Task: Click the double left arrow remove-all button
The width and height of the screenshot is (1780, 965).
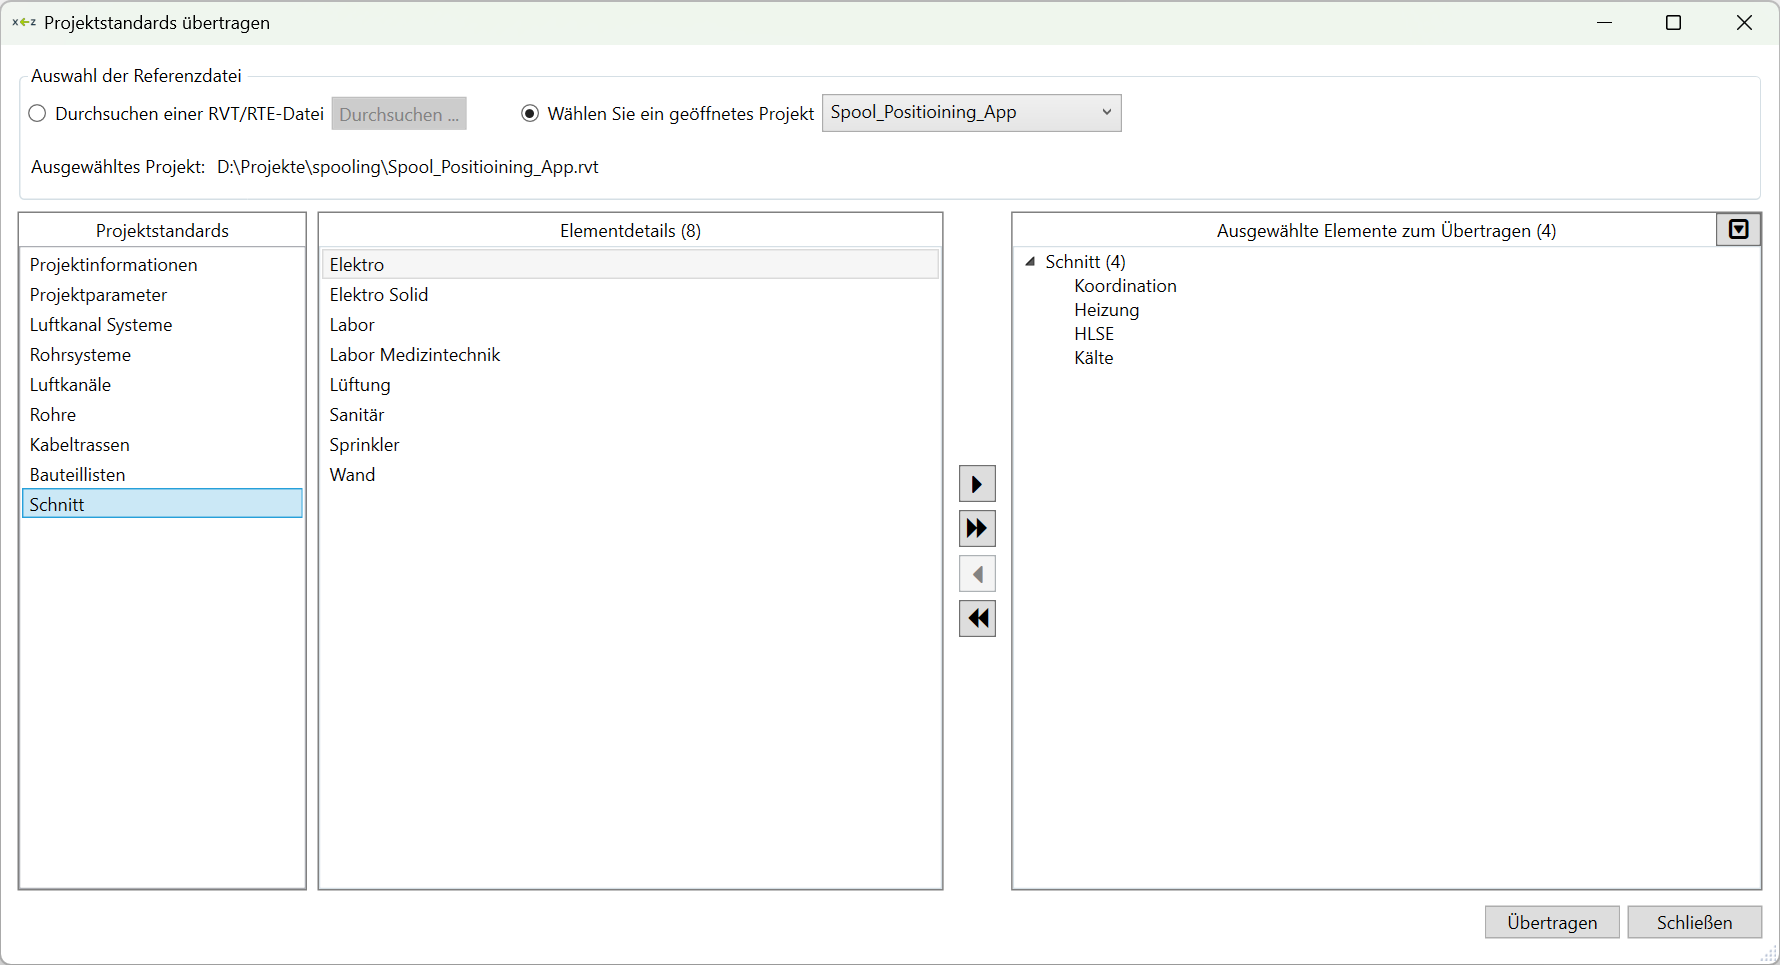Action: click(977, 619)
